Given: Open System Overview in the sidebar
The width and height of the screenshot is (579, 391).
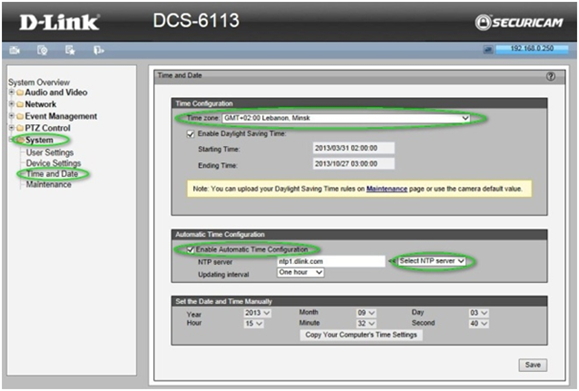Looking at the screenshot, I should pos(39,82).
